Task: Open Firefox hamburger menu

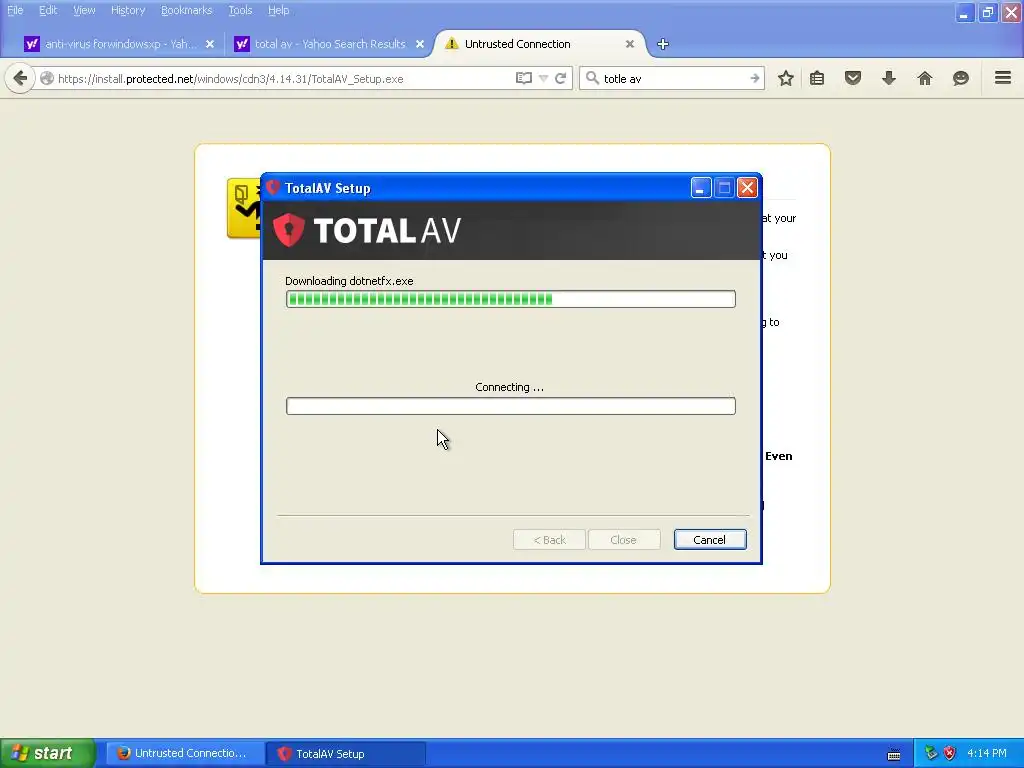Action: [x=1003, y=78]
